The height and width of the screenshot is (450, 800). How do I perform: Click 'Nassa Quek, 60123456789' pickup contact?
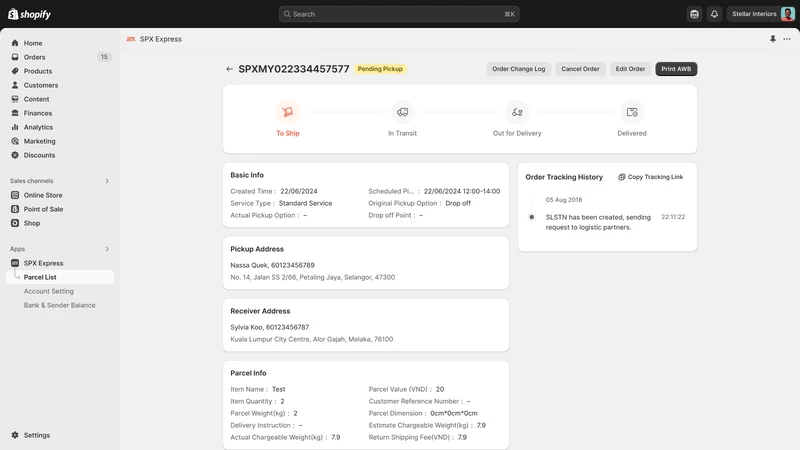click(x=272, y=265)
